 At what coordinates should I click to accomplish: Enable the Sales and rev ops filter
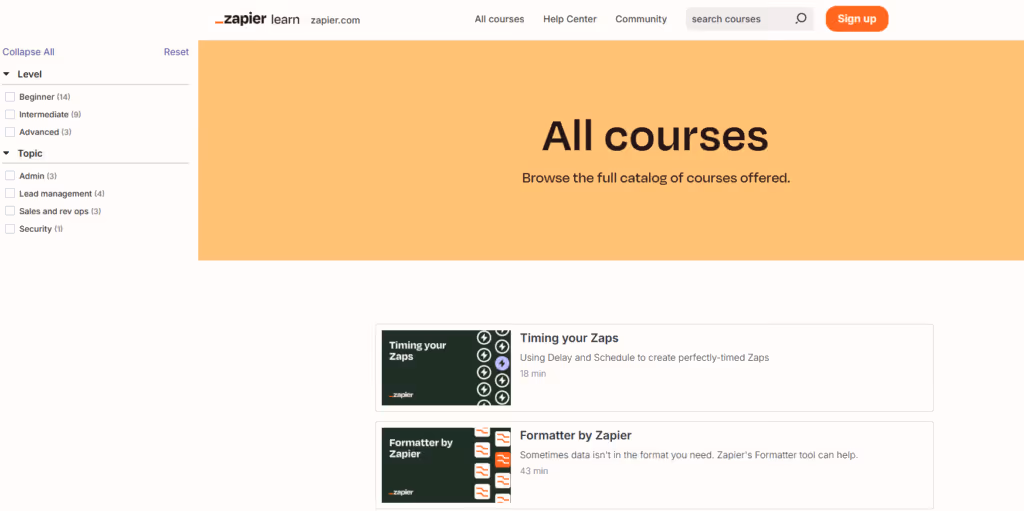[x=10, y=211]
